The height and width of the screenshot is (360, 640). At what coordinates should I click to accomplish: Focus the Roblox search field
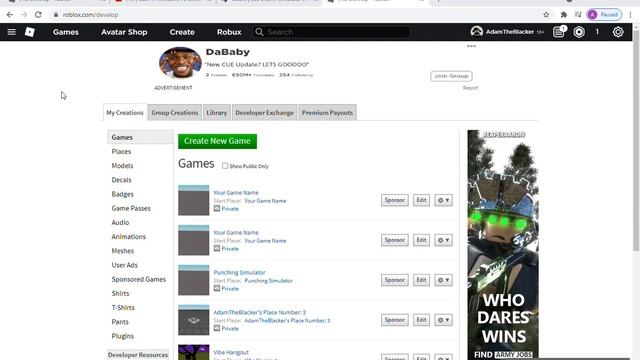pyautogui.click(x=331, y=32)
